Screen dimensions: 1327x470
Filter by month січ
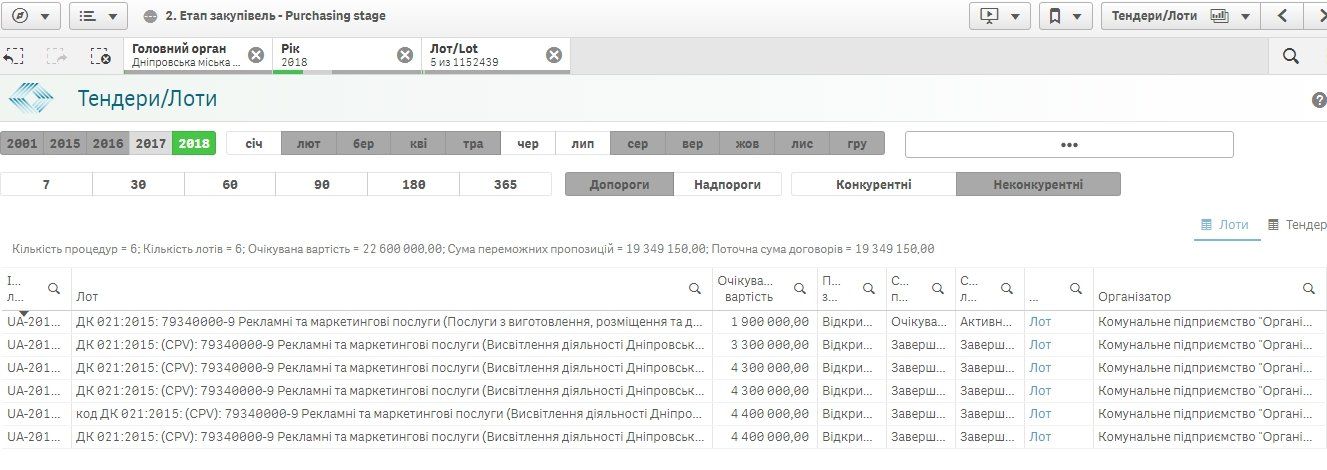tap(254, 144)
